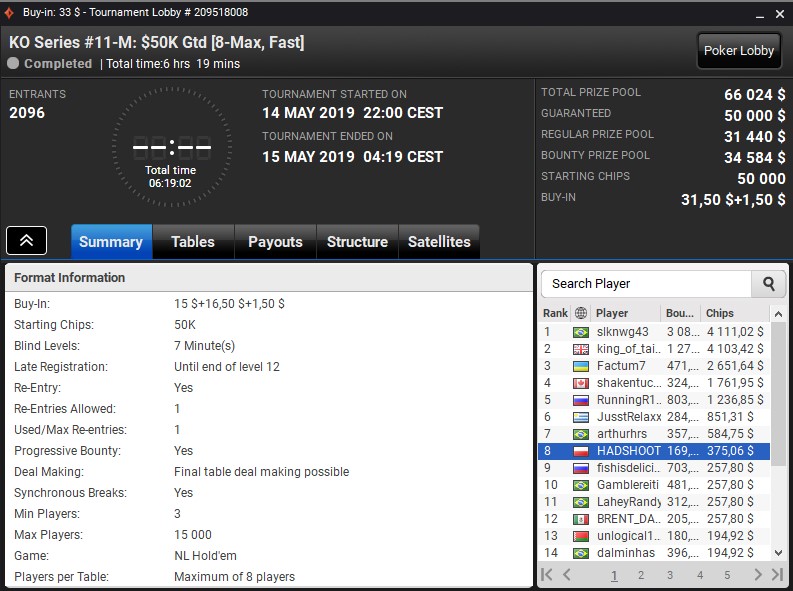793x591 pixels.
Task: Go to the last page of the player list
Action: [777, 574]
